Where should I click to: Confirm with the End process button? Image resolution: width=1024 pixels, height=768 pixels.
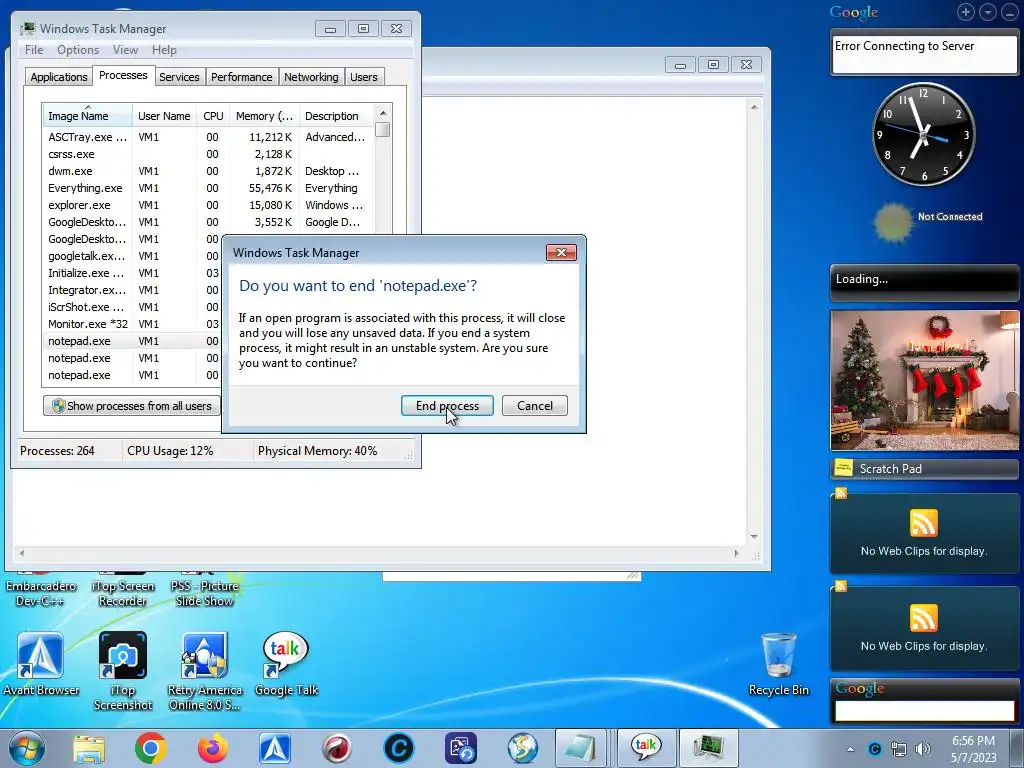pos(447,406)
